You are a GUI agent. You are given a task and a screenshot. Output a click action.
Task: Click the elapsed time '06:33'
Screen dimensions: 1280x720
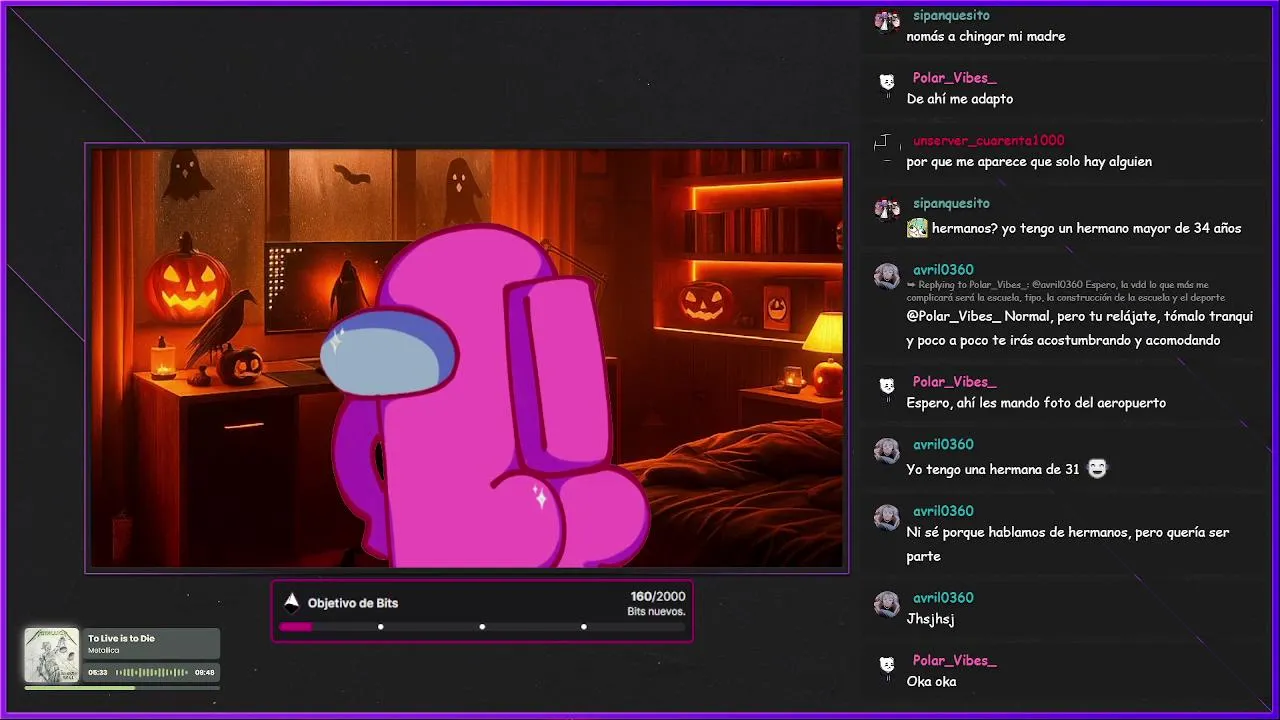(x=98, y=673)
